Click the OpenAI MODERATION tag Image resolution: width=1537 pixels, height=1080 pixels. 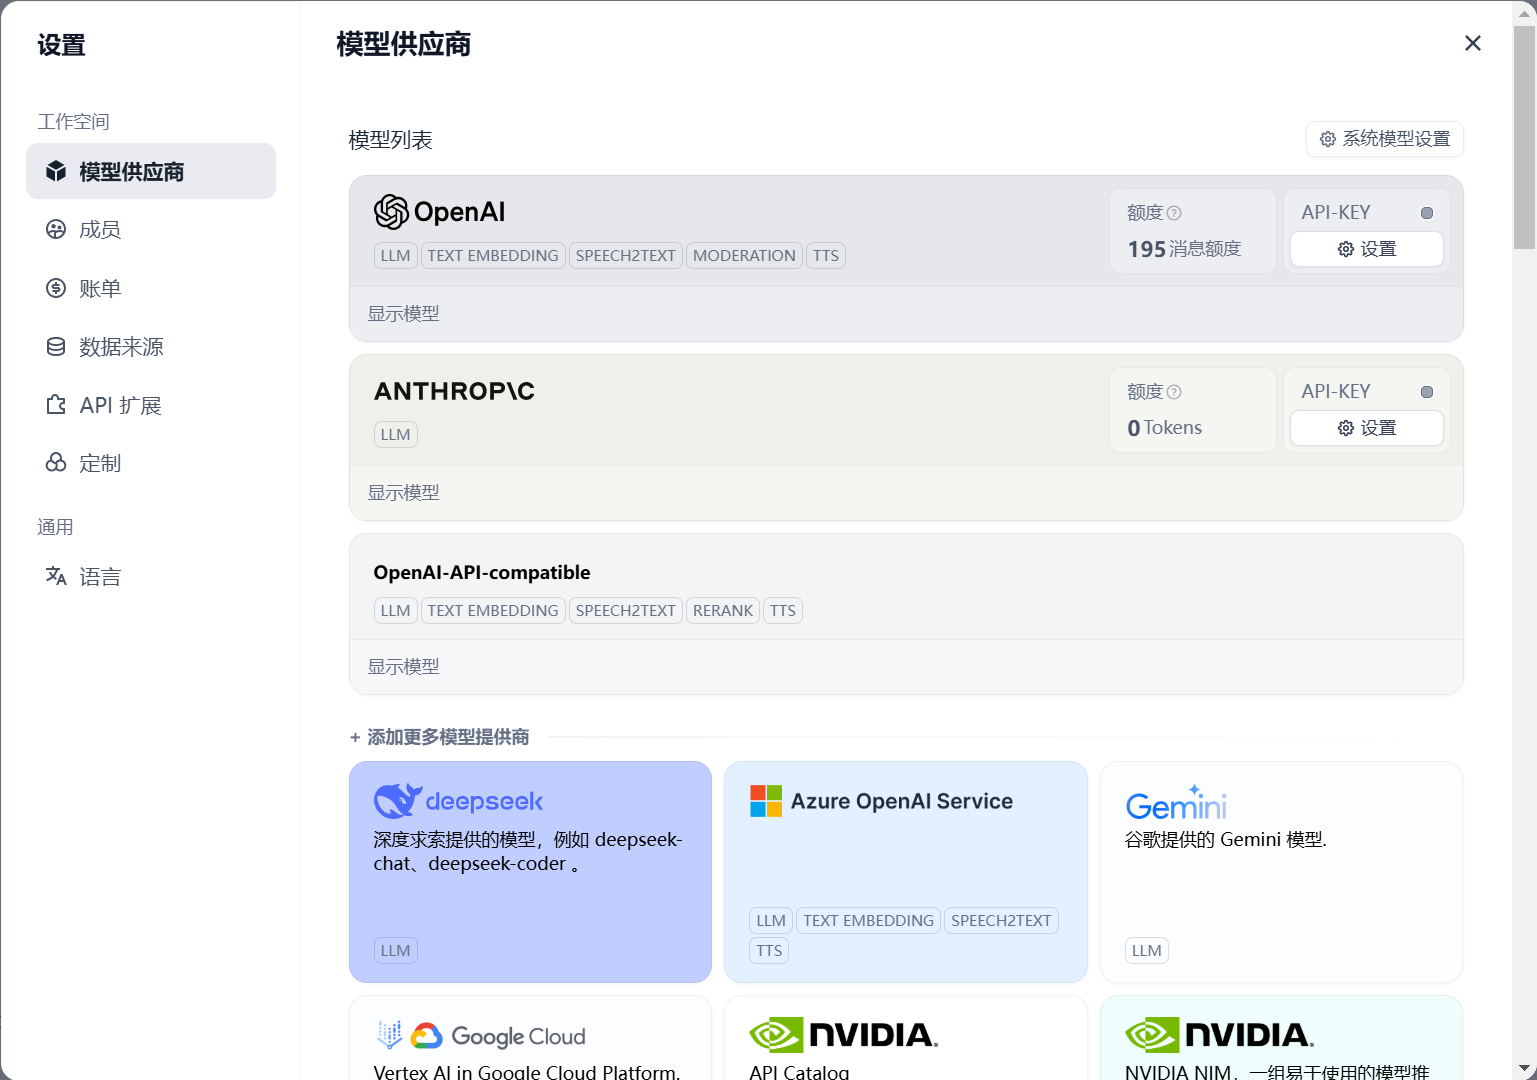coord(744,256)
